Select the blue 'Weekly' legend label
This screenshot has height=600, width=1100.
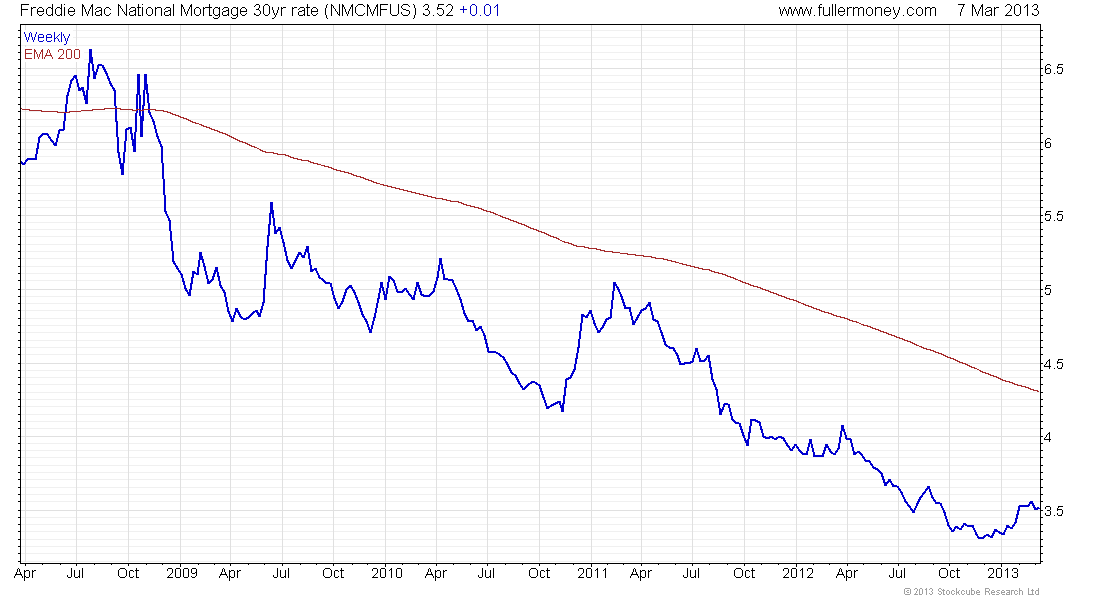[47, 38]
